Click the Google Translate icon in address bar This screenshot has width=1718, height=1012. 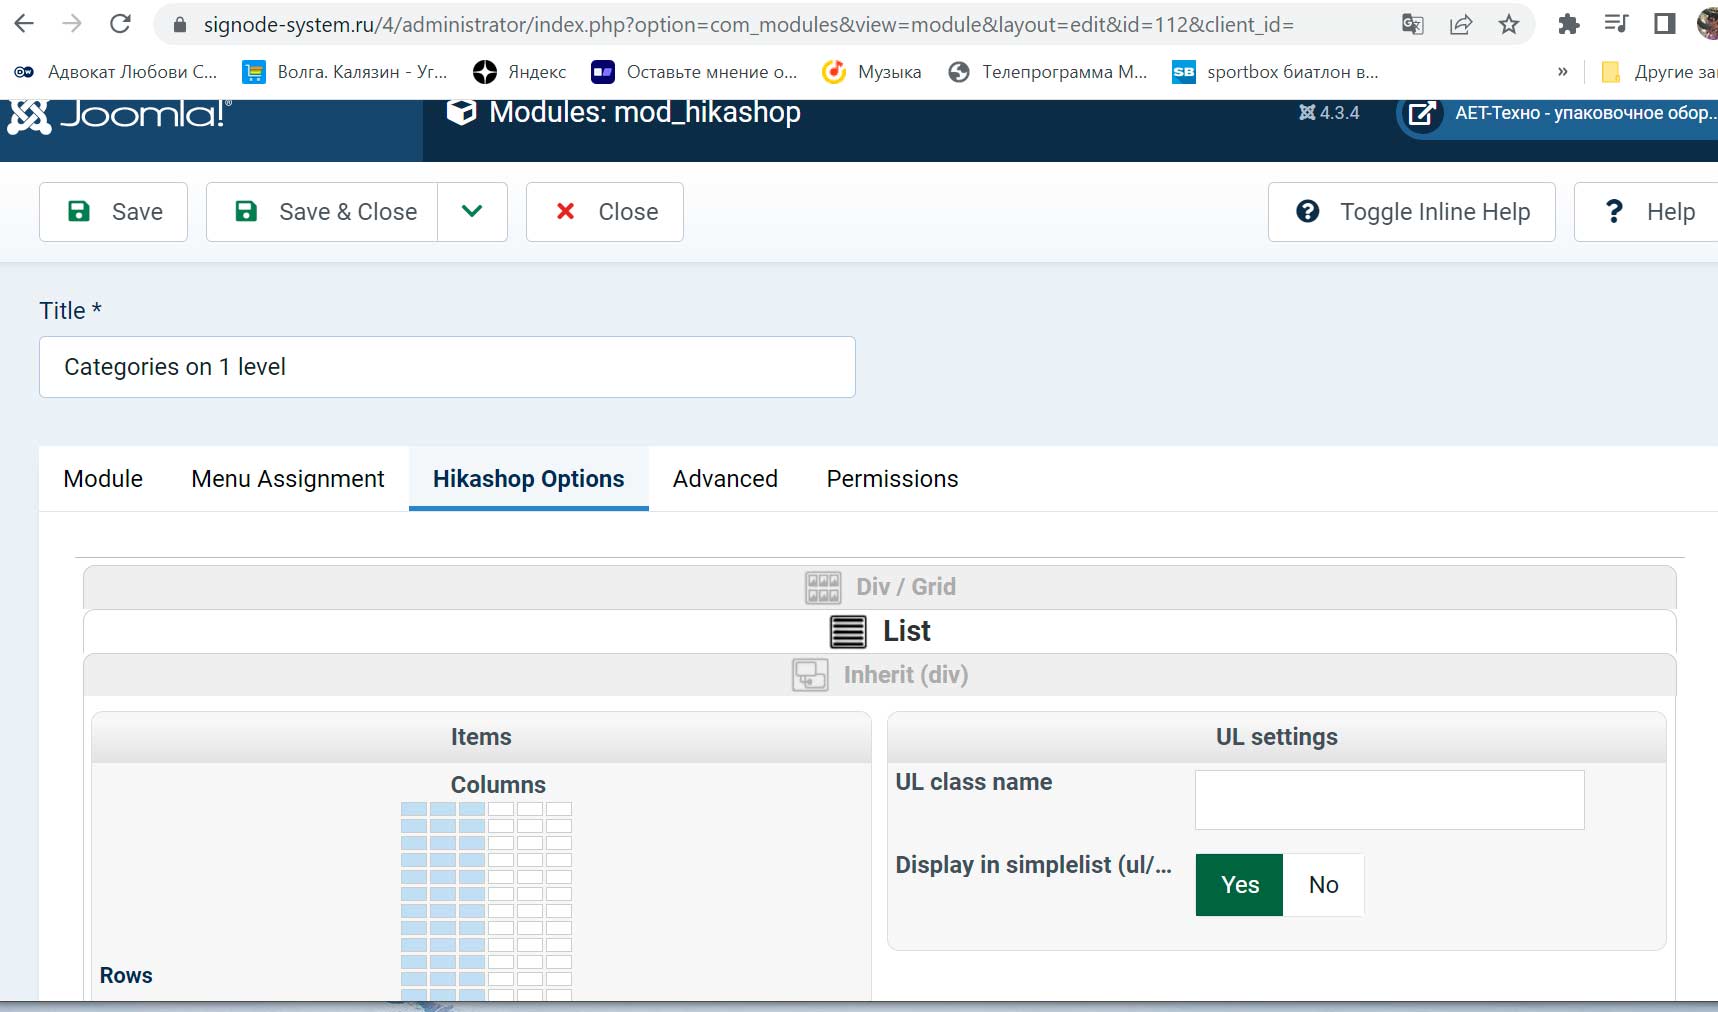tap(1412, 24)
